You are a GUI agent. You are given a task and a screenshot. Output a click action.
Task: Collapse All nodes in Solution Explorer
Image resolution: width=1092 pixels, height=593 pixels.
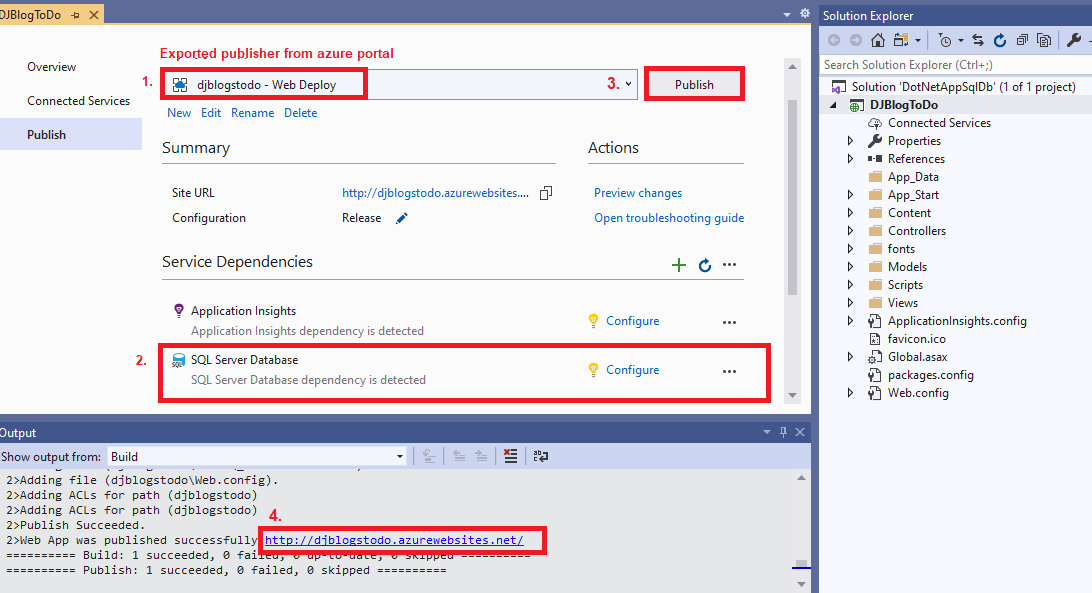point(1022,40)
